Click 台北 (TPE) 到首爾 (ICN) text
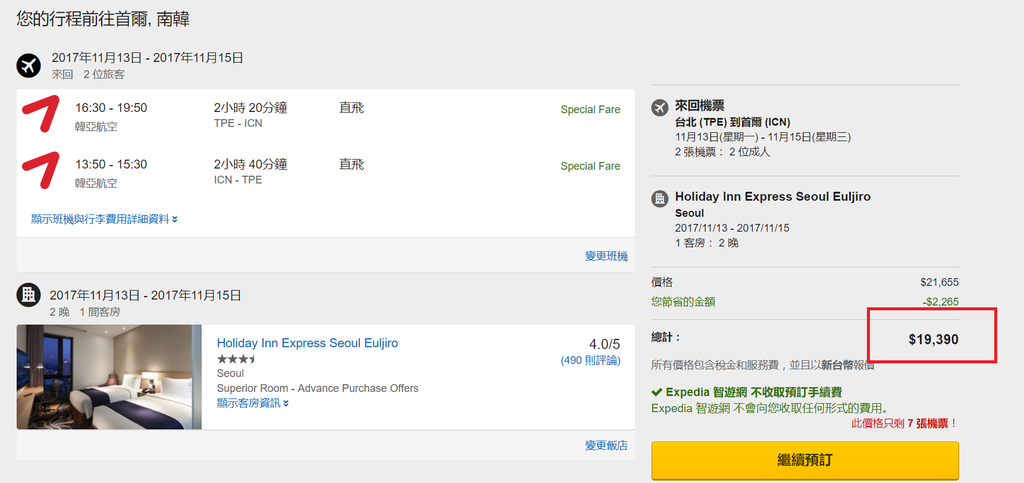Image resolution: width=1024 pixels, height=483 pixels. coord(733,122)
